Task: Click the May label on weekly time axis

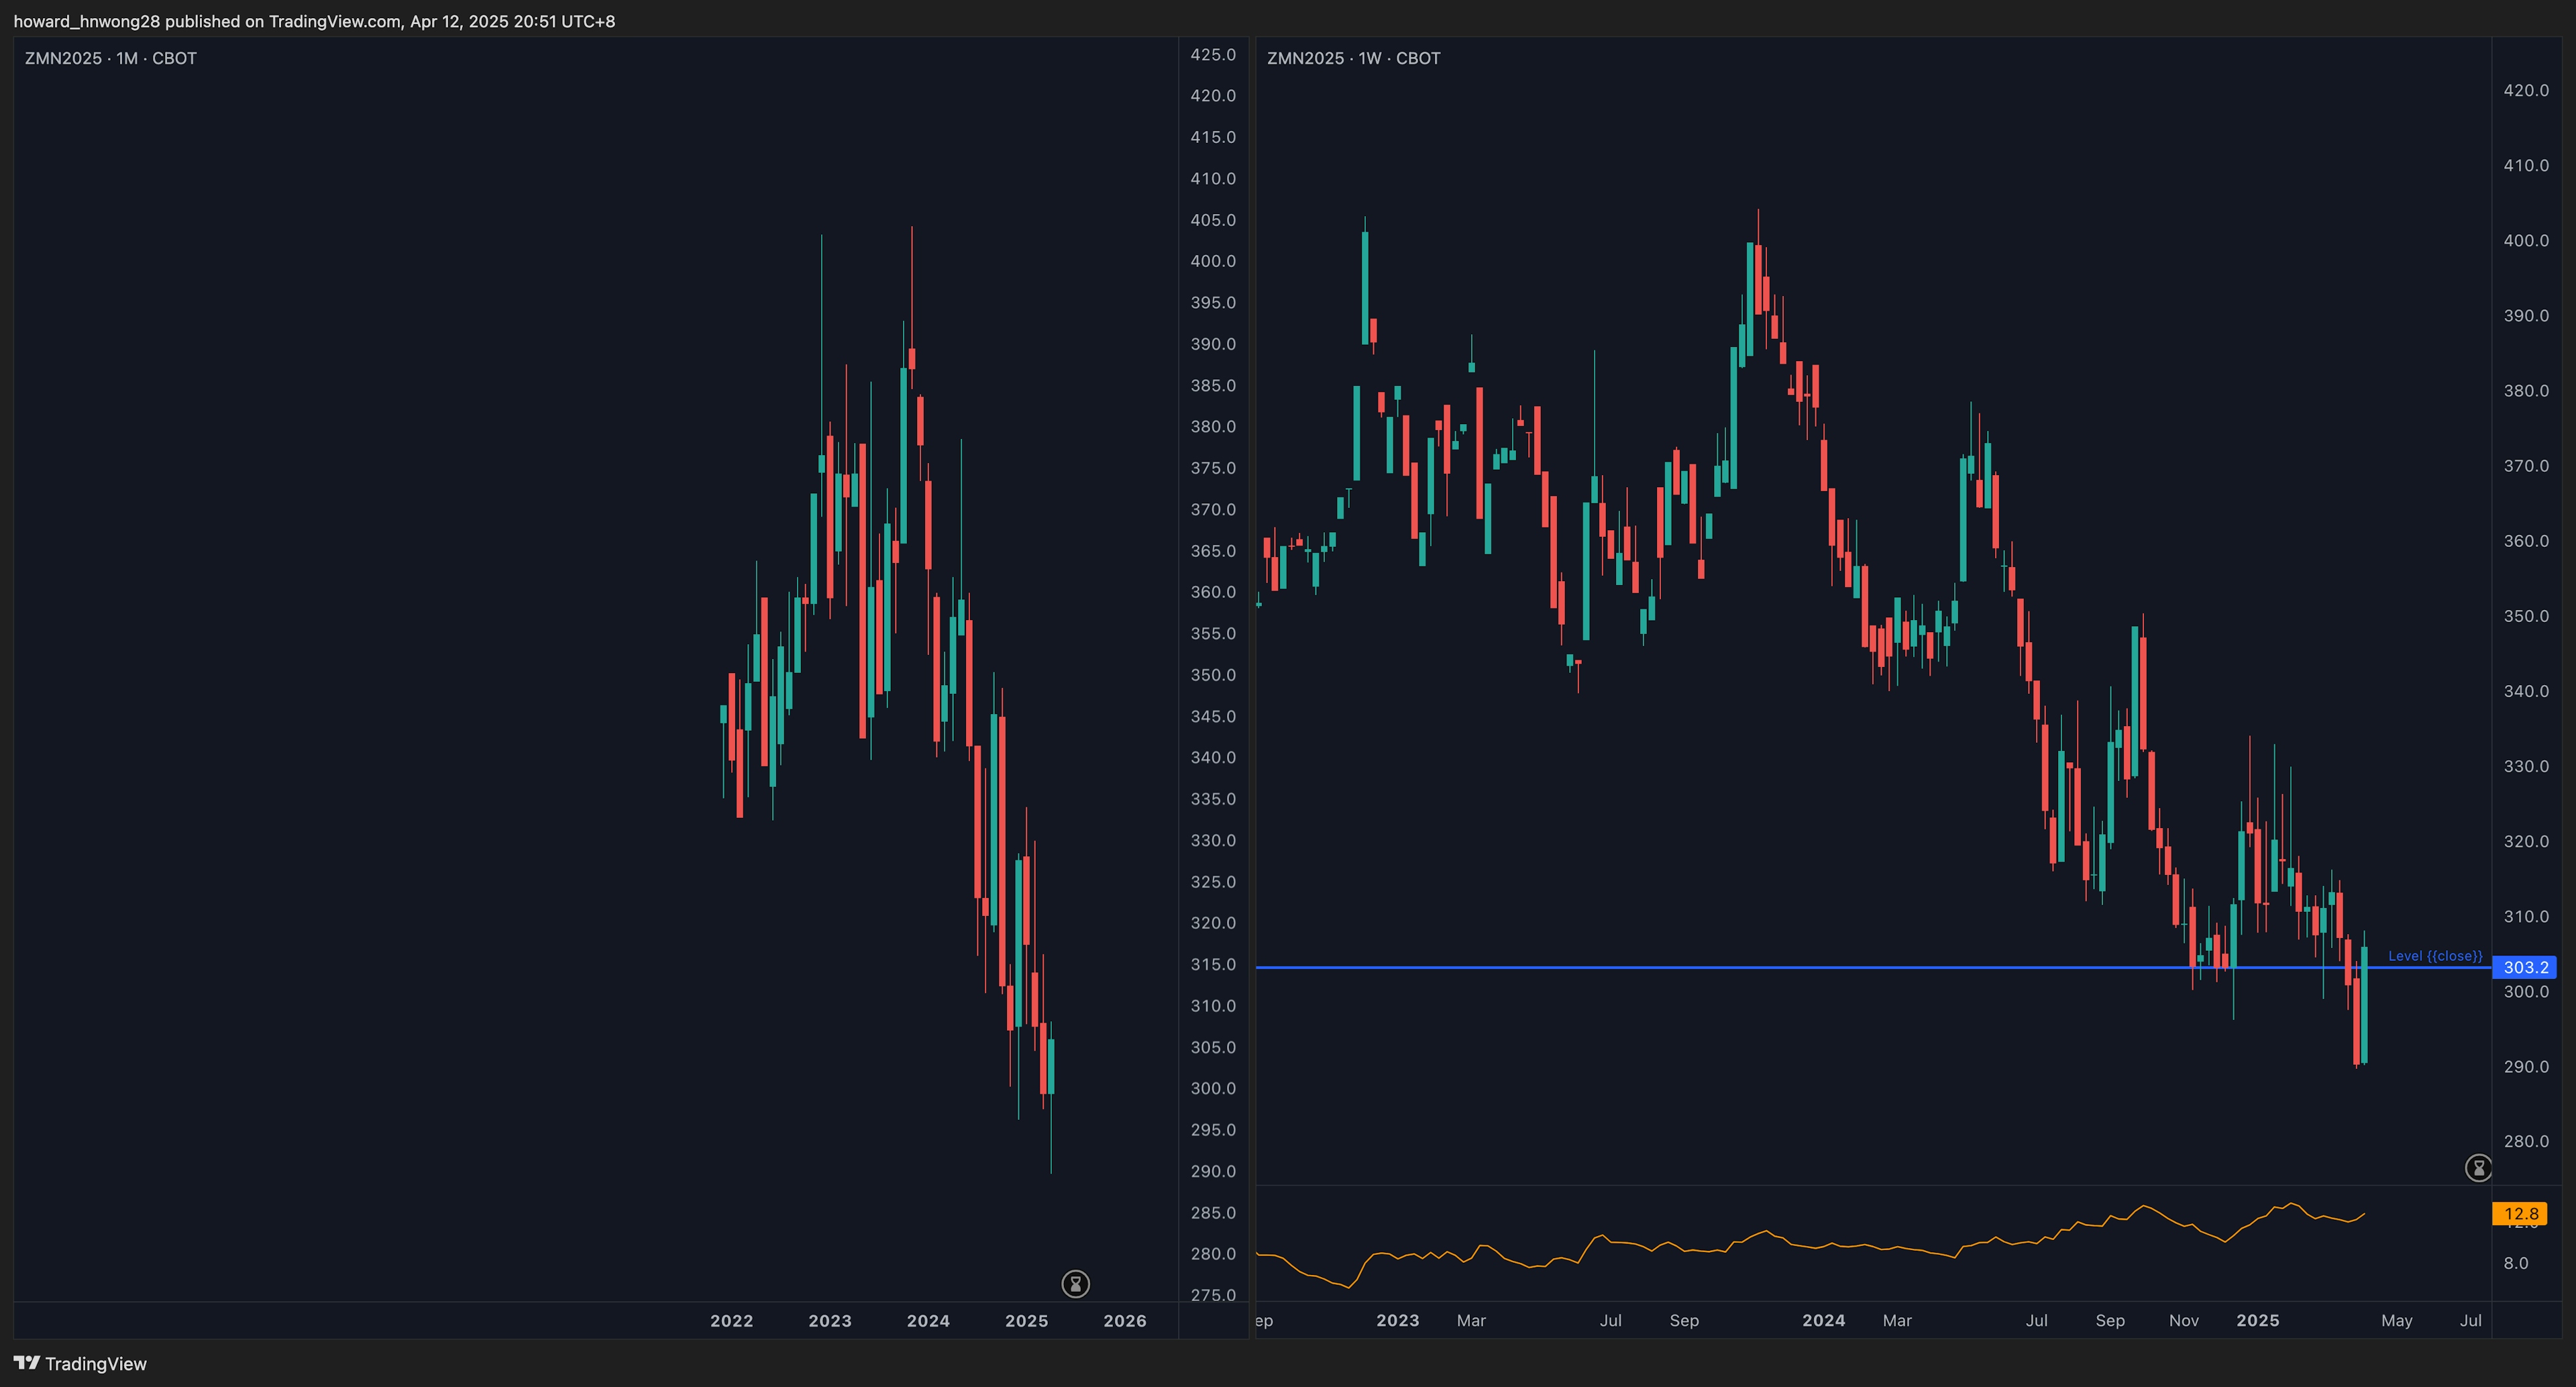Action: click(x=2396, y=1320)
